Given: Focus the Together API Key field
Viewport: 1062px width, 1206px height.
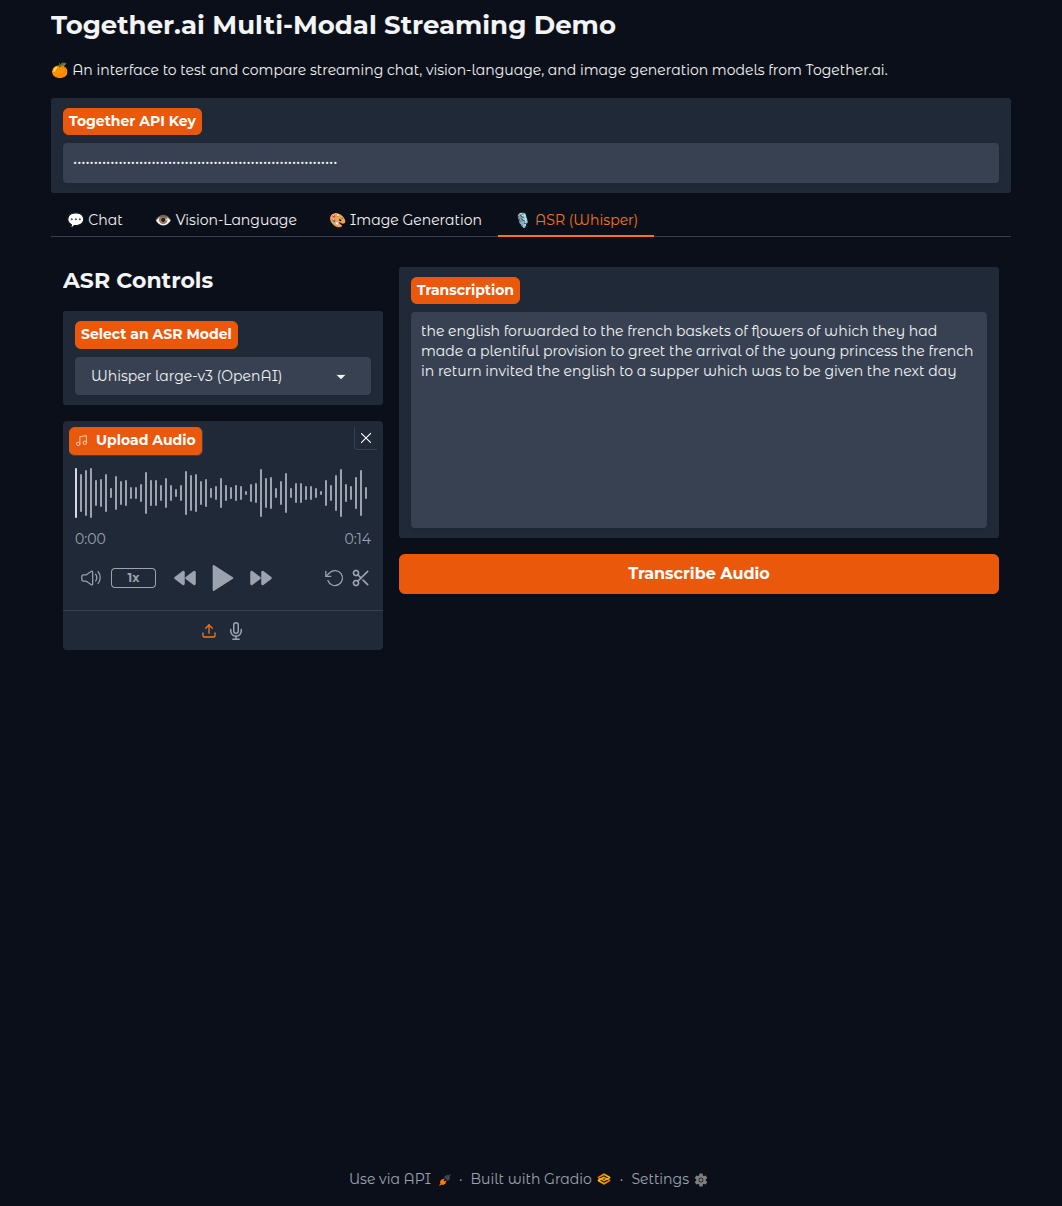Looking at the screenshot, I should pos(530,163).
